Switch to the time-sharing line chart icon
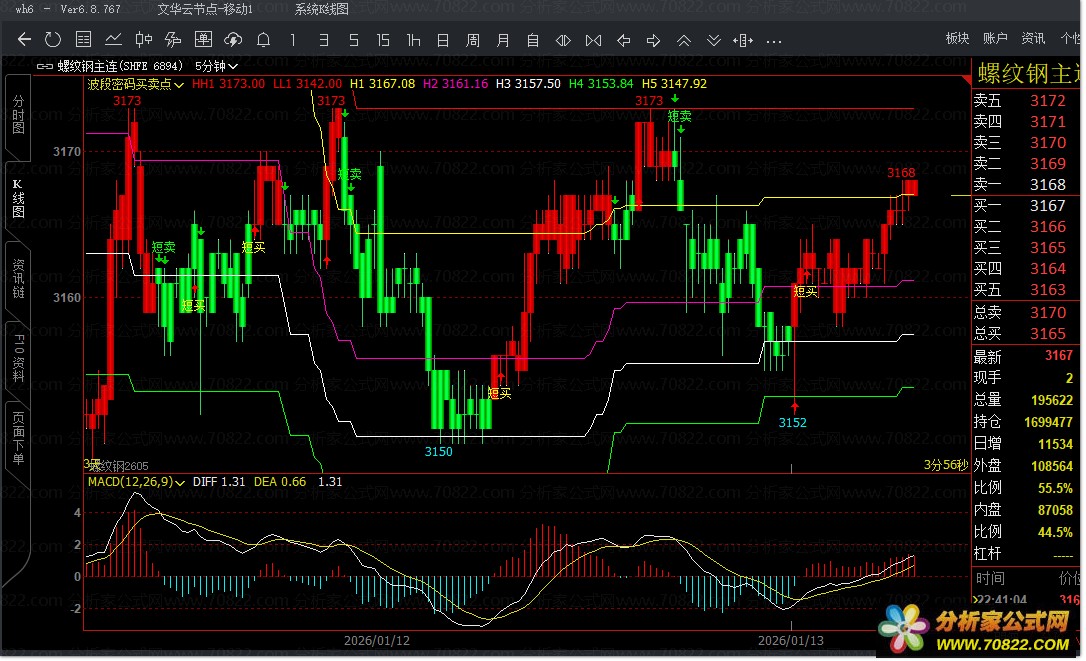Screen dimensions: 1086x661 pyautogui.click(x=114, y=40)
